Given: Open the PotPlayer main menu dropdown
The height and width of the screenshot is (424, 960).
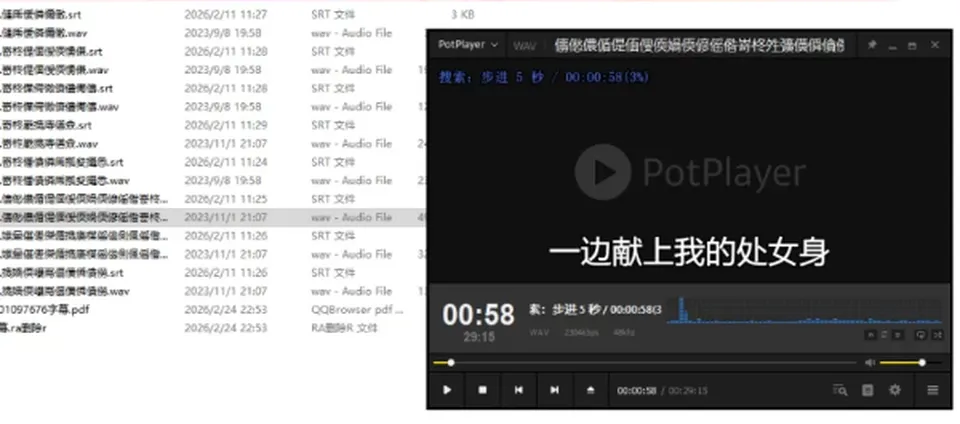Looking at the screenshot, I should point(468,45).
